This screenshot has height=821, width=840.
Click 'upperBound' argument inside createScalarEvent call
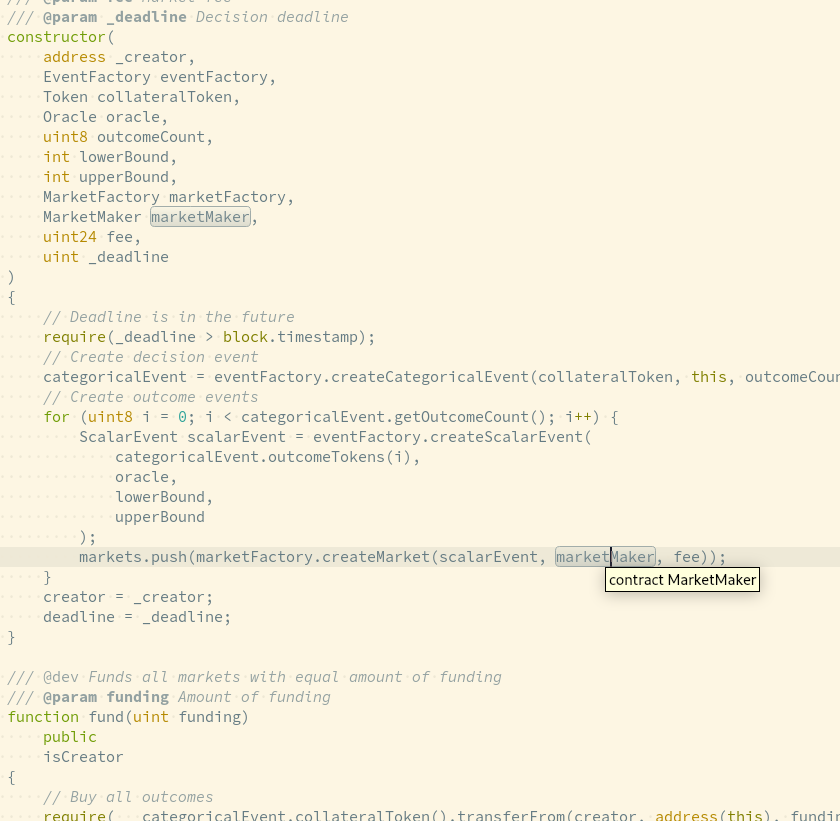[x=160, y=517]
